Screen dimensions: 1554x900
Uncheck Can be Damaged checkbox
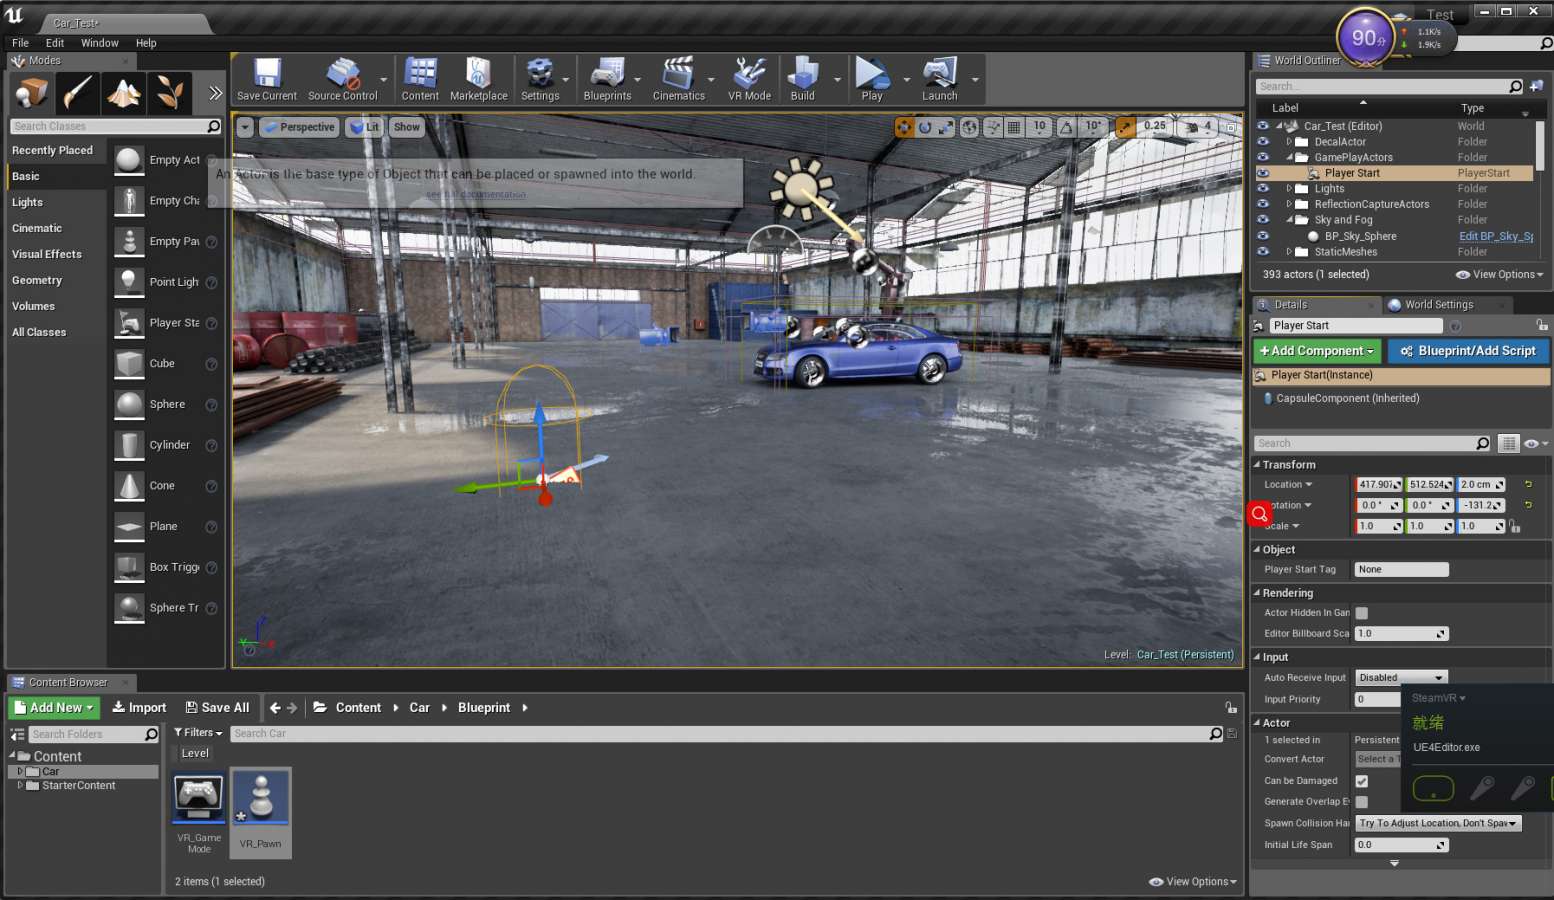pyautogui.click(x=1361, y=781)
